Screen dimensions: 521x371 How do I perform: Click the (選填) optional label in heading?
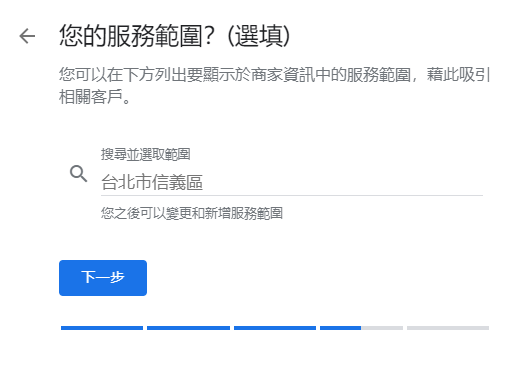(258, 36)
